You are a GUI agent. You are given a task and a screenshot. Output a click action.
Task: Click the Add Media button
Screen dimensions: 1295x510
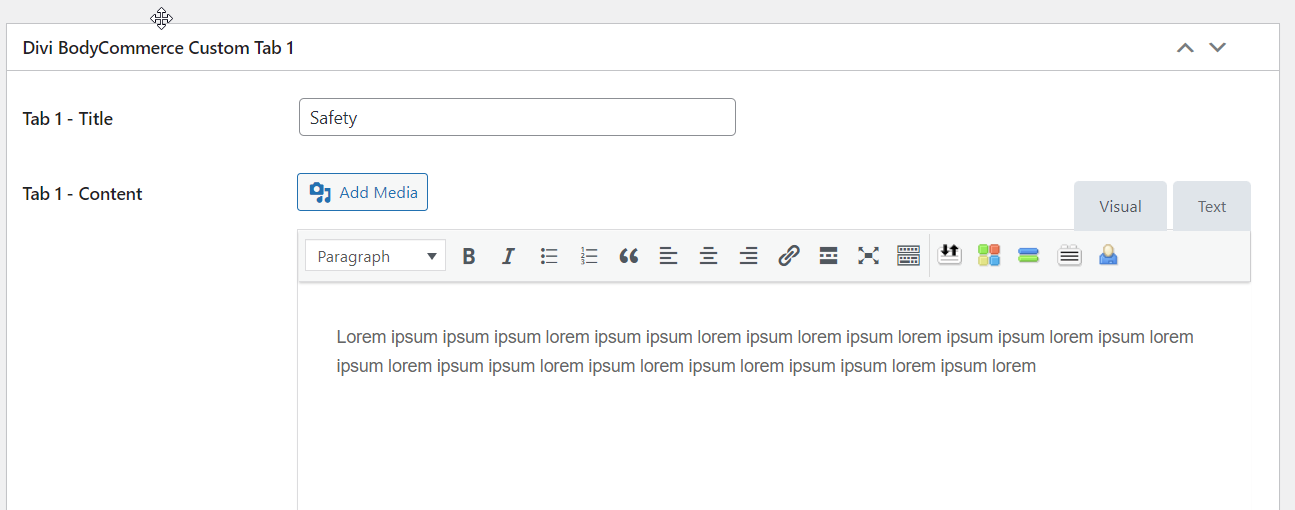click(363, 192)
